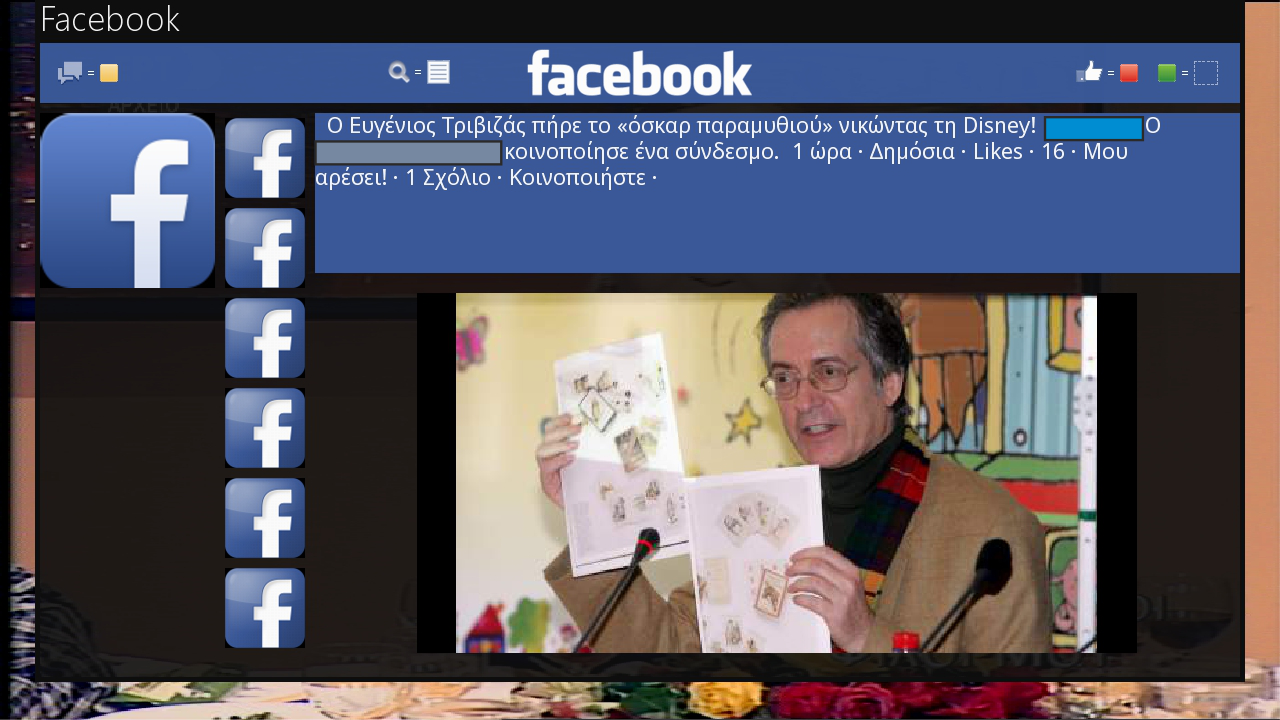Click the magnifying glass search icon
The width and height of the screenshot is (1280, 720).
coord(399,72)
